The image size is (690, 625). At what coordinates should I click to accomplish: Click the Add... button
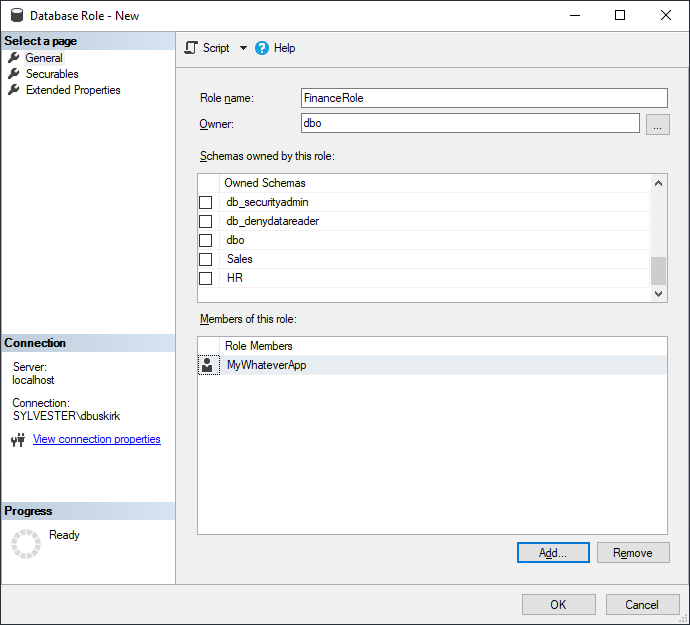coord(552,553)
